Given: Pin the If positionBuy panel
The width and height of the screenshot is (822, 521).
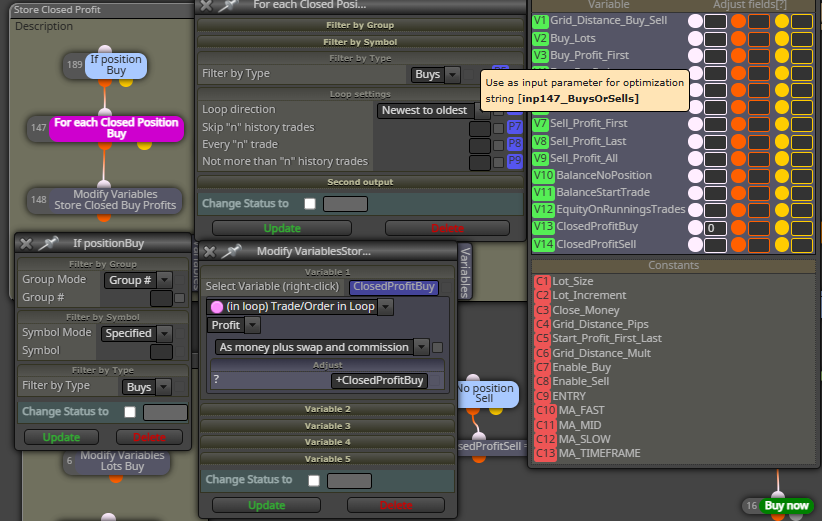Looking at the screenshot, I should click(x=48, y=243).
